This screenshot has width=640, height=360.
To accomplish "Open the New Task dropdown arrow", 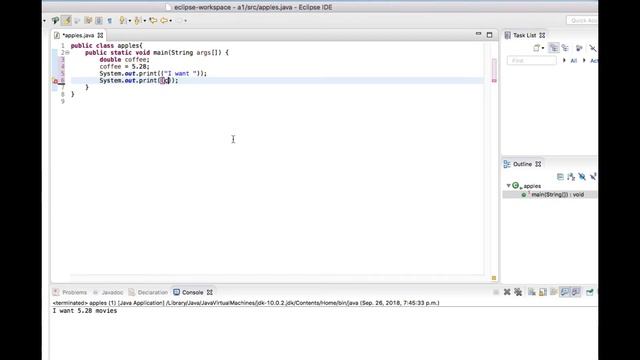I will [543, 48].
